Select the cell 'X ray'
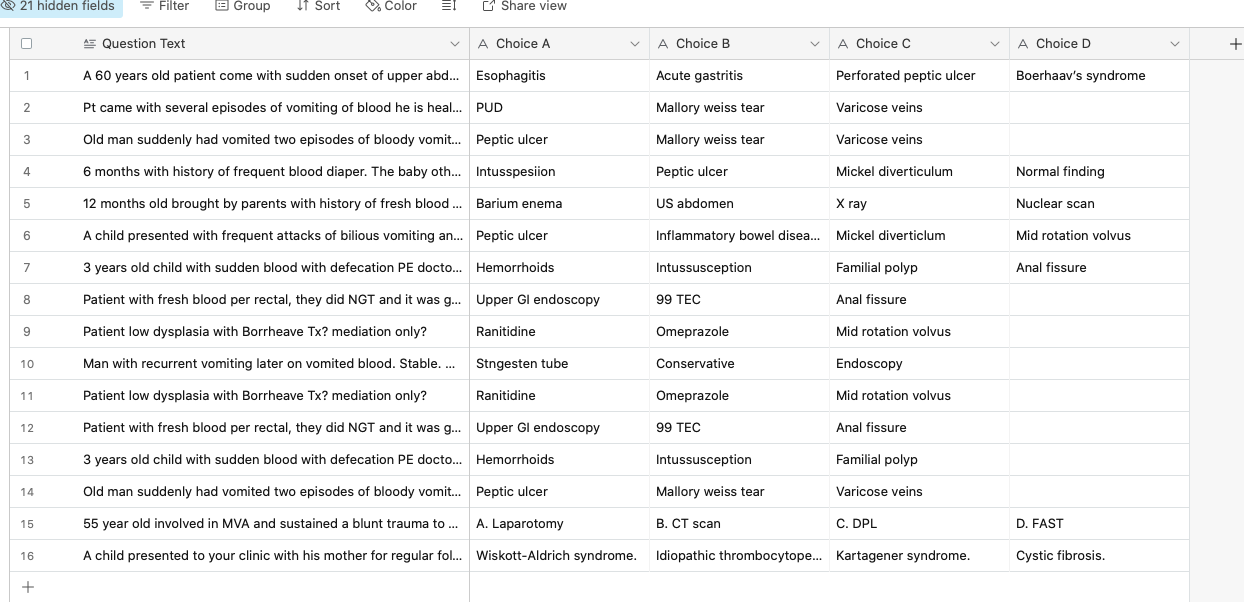 [x=919, y=204]
